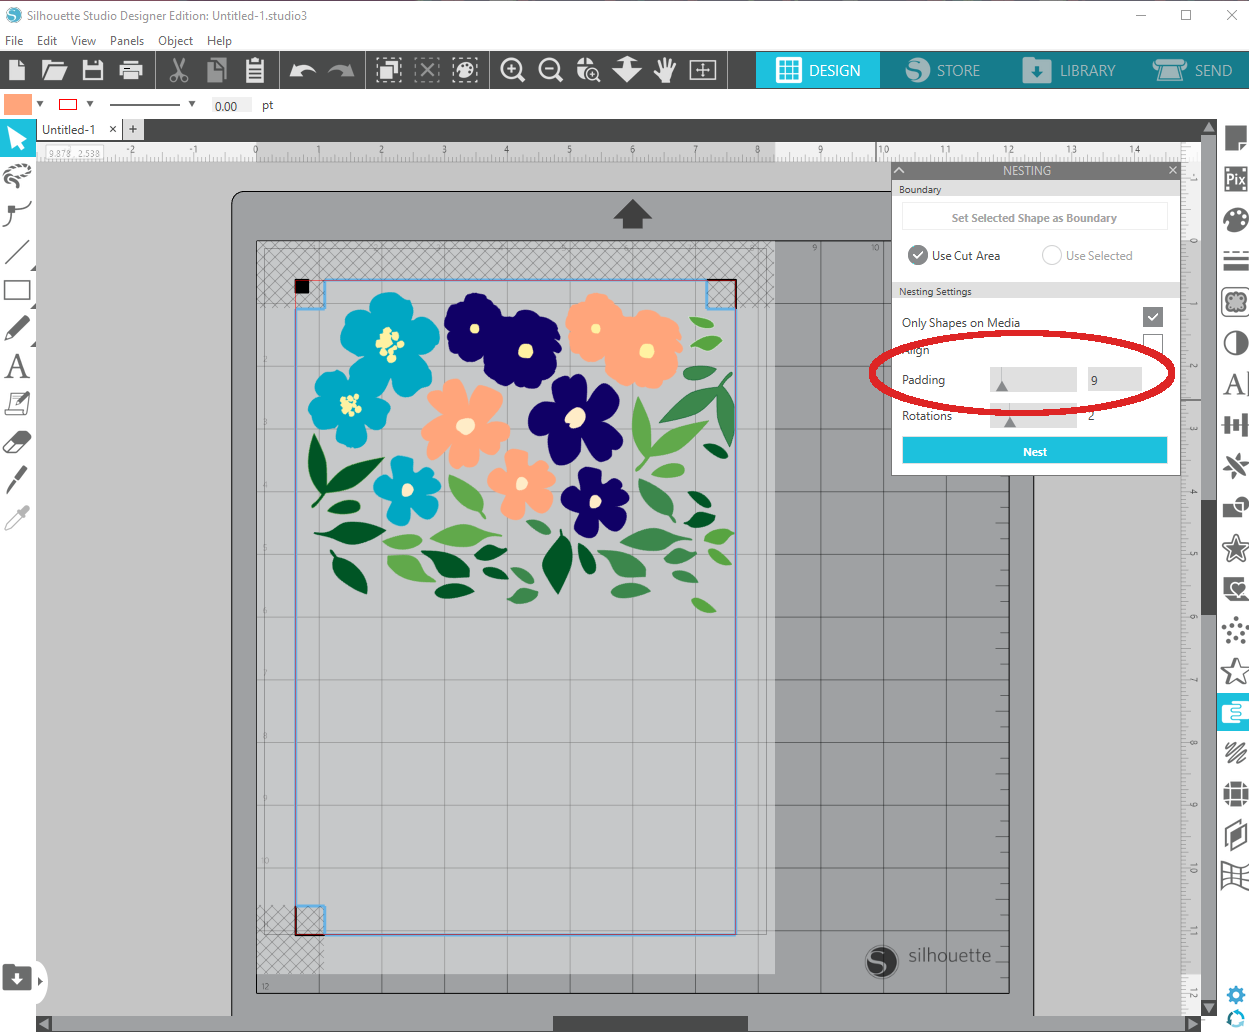Open the Text Style panel icon
Viewport: 1249px width, 1032px height.
1235,384
